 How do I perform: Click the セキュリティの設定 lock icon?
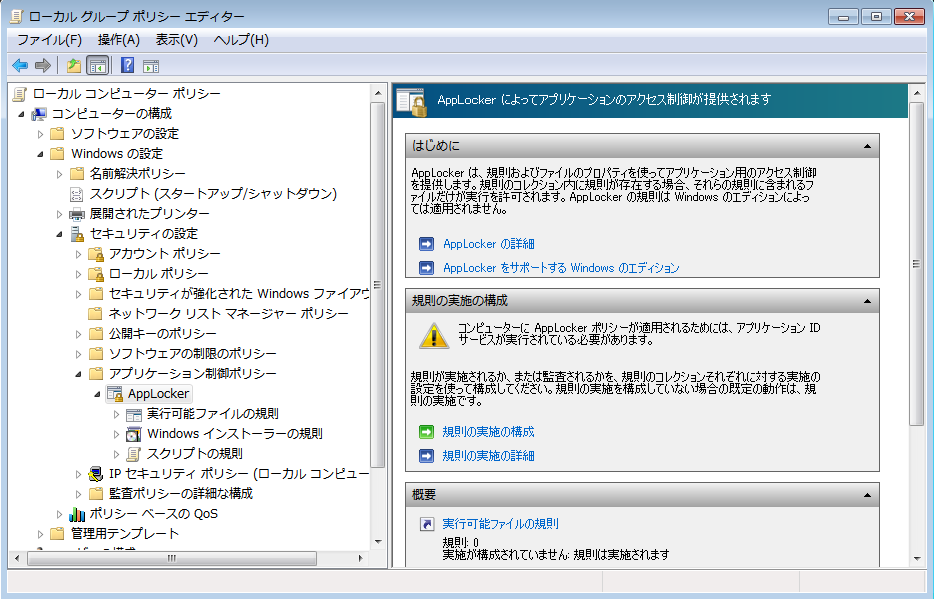pyautogui.click(x=77, y=234)
